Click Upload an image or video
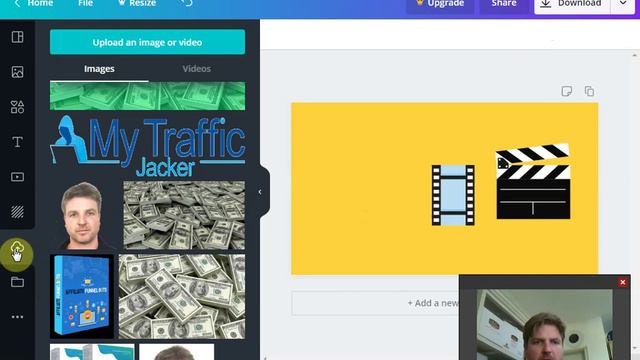This screenshot has width=640, height=360. (147, 42)
